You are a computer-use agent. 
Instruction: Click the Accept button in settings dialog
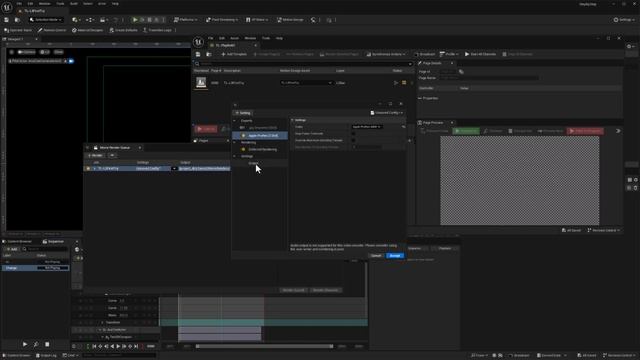click(395, 256)
